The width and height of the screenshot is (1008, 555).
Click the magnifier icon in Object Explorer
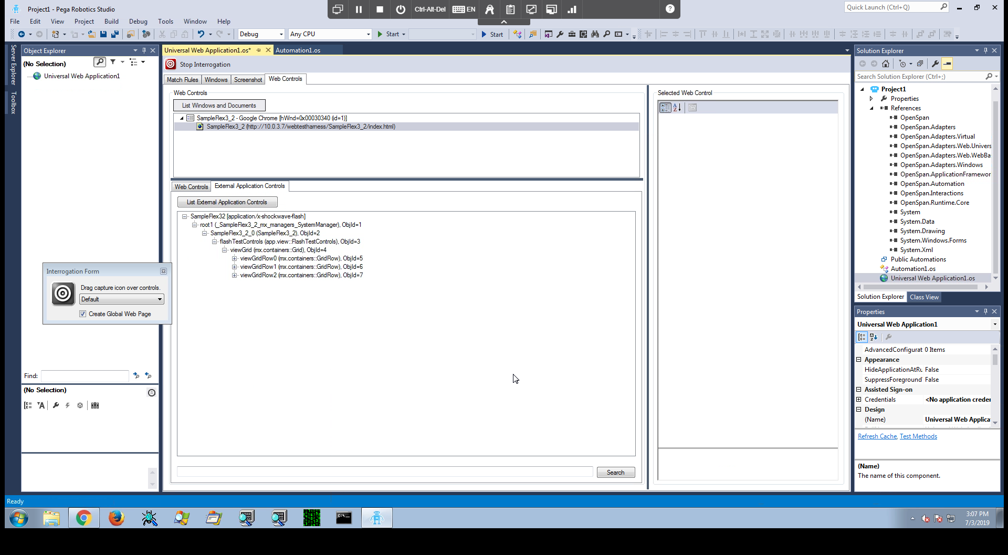[x=99, y=62]
